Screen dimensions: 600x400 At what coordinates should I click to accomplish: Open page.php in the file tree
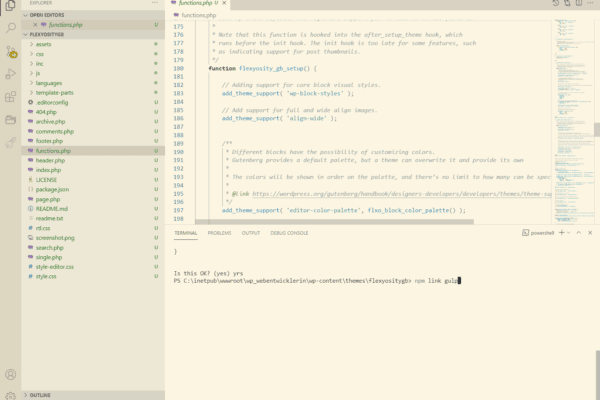click(93, 199)
